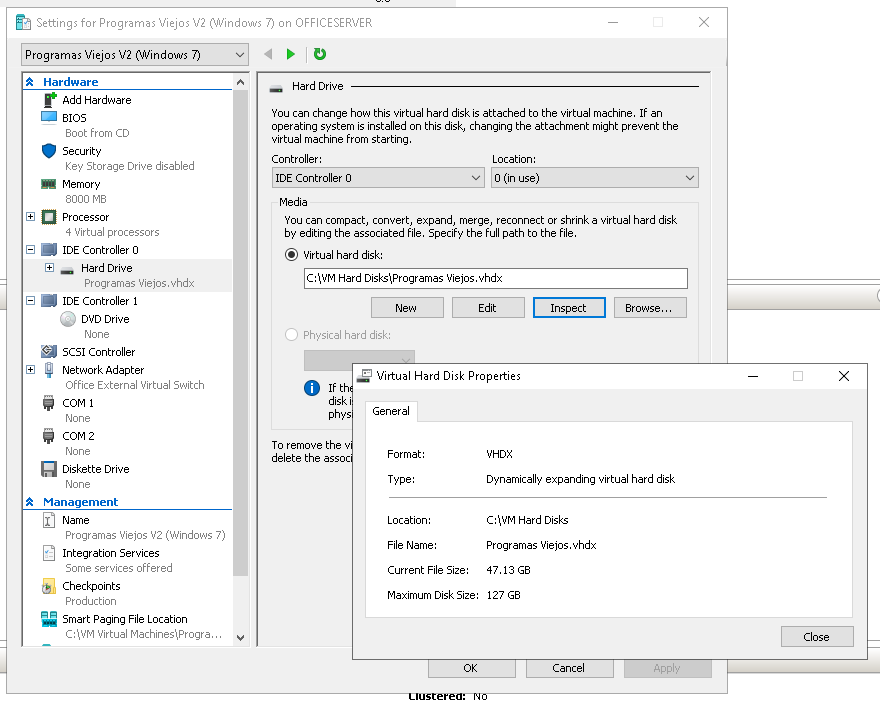Click the Browse button for the virtual disk

point(650,307)
